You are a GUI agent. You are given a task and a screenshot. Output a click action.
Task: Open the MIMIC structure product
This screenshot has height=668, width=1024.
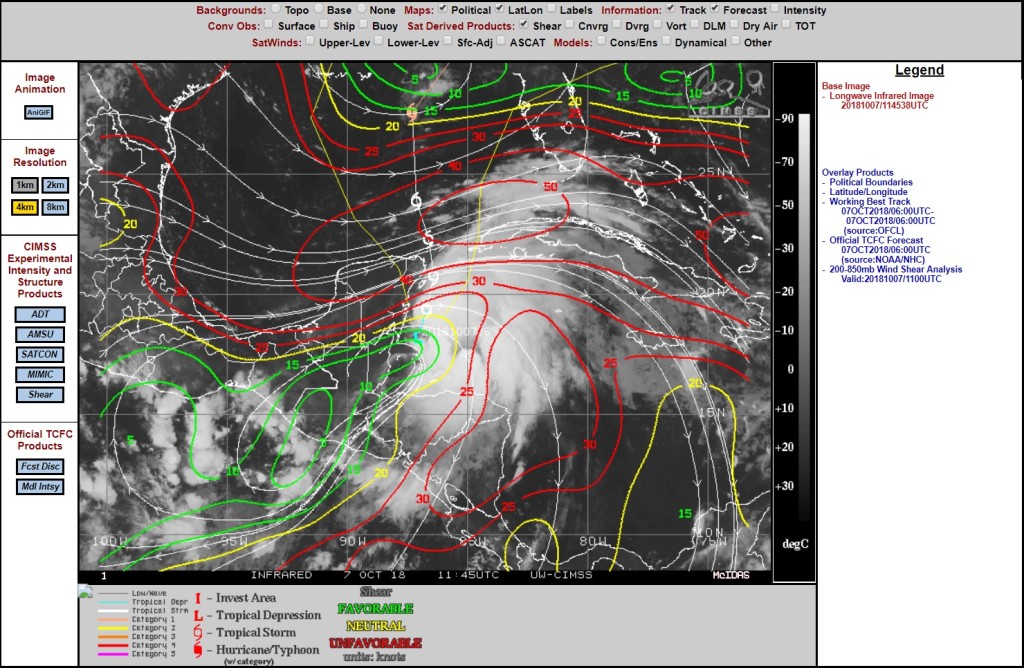point(40,374)
